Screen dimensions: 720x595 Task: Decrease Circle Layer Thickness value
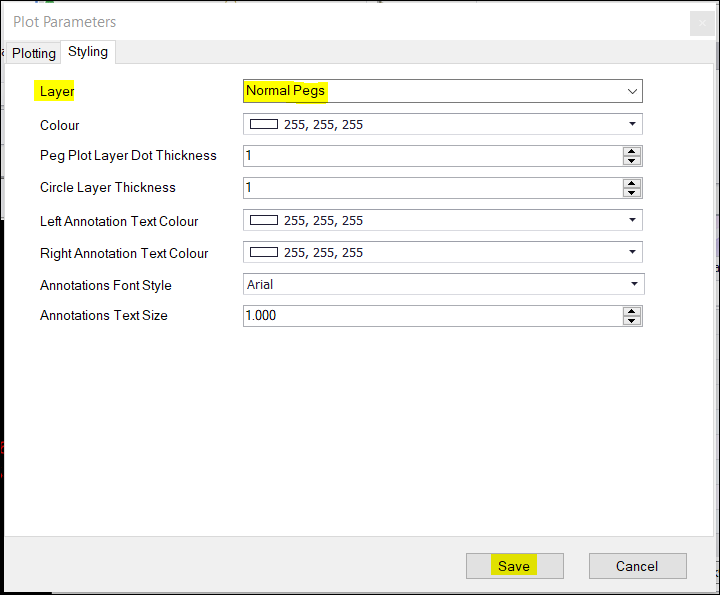point(631,192)
